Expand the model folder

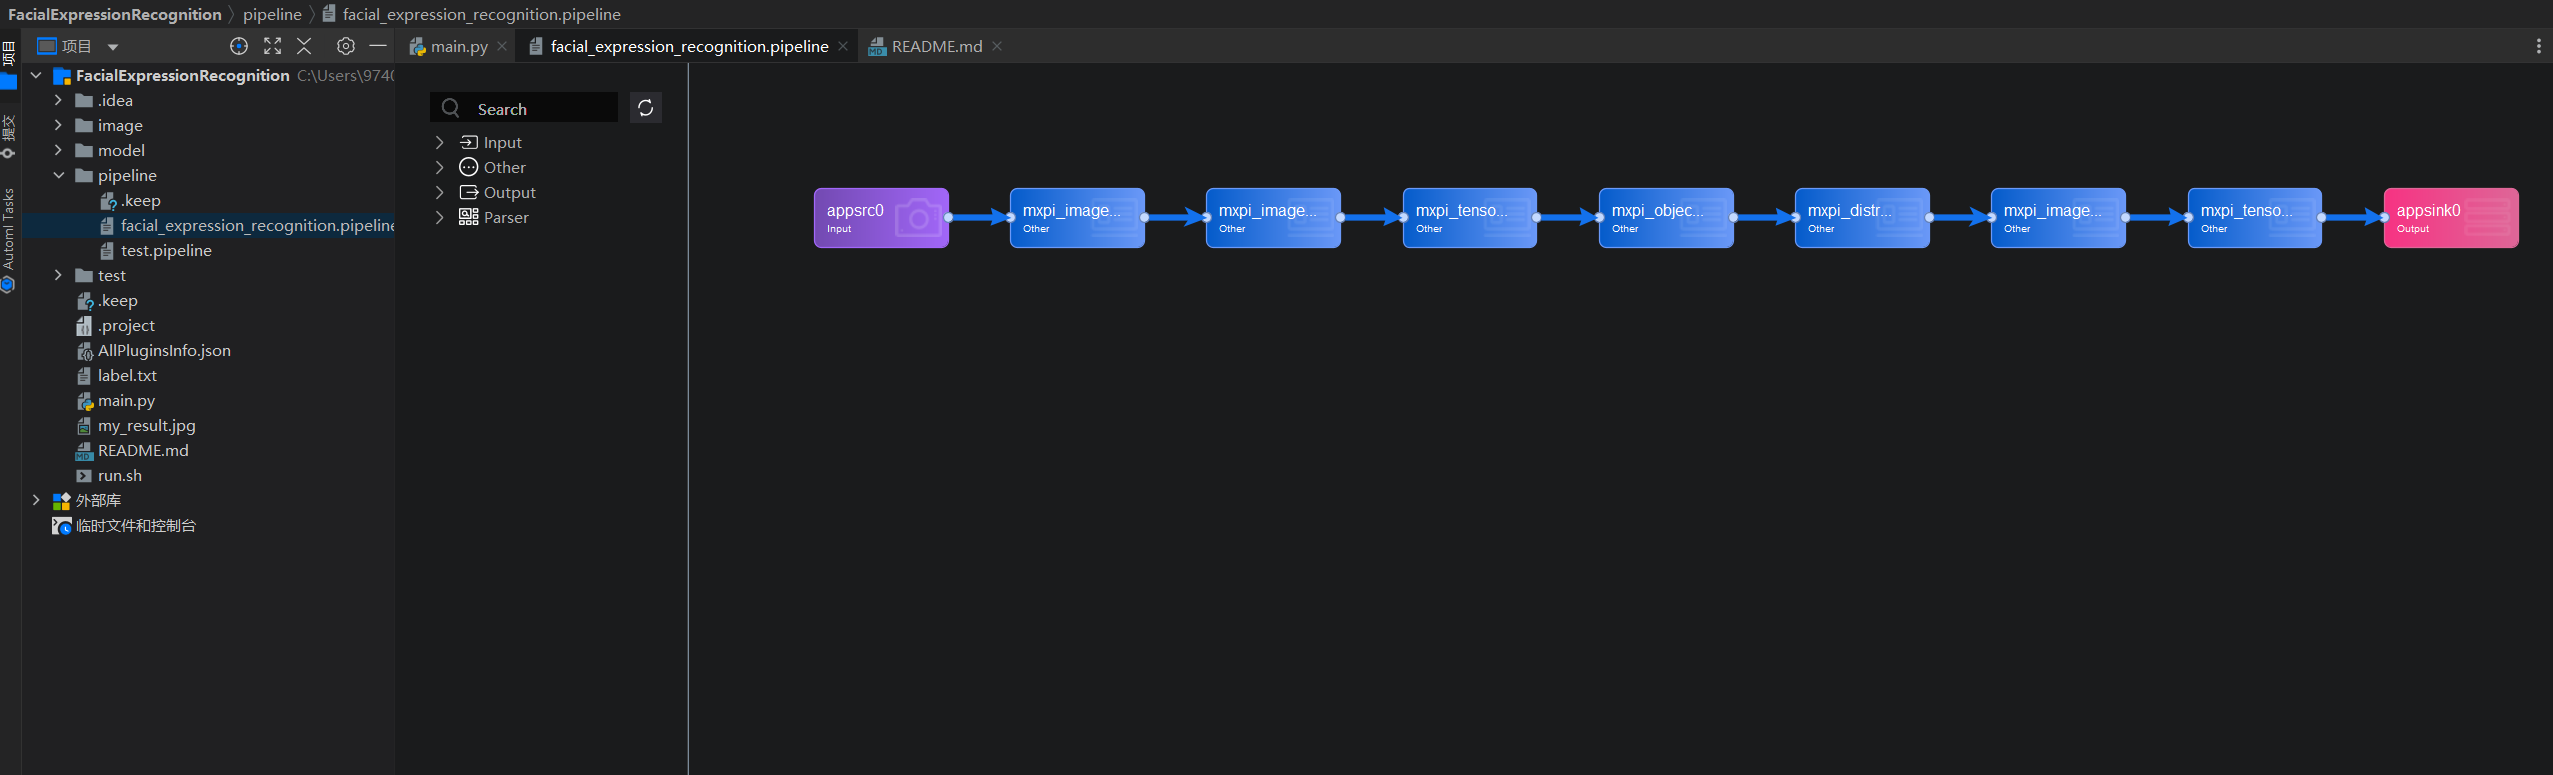tap(58, 150)
